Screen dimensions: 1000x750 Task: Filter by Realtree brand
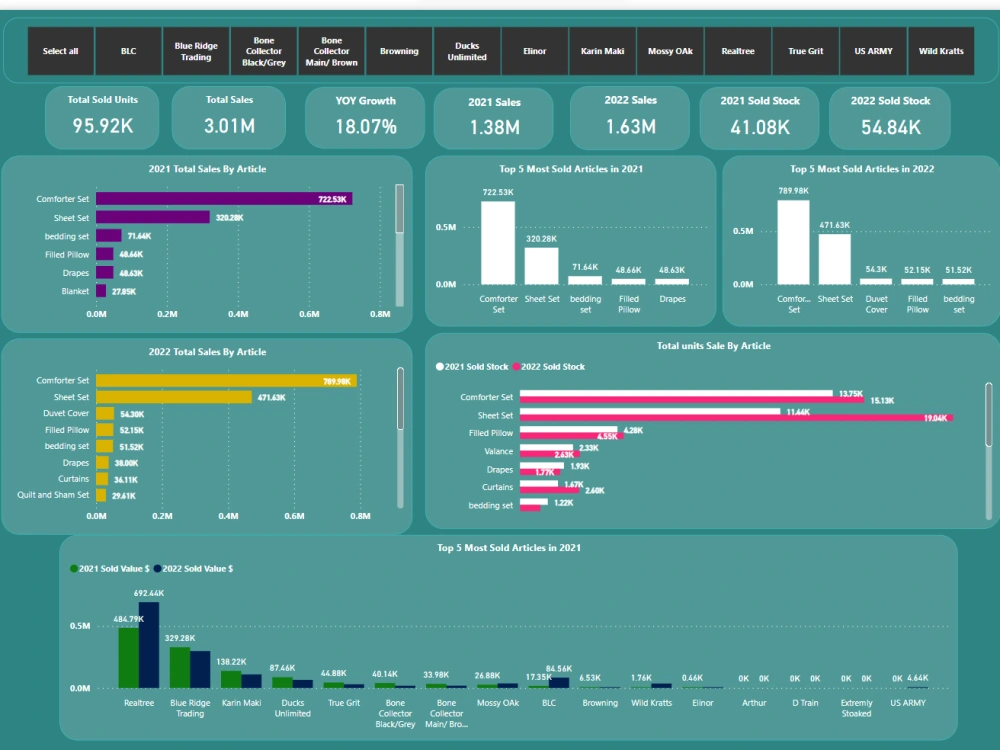tap(738, 51)
